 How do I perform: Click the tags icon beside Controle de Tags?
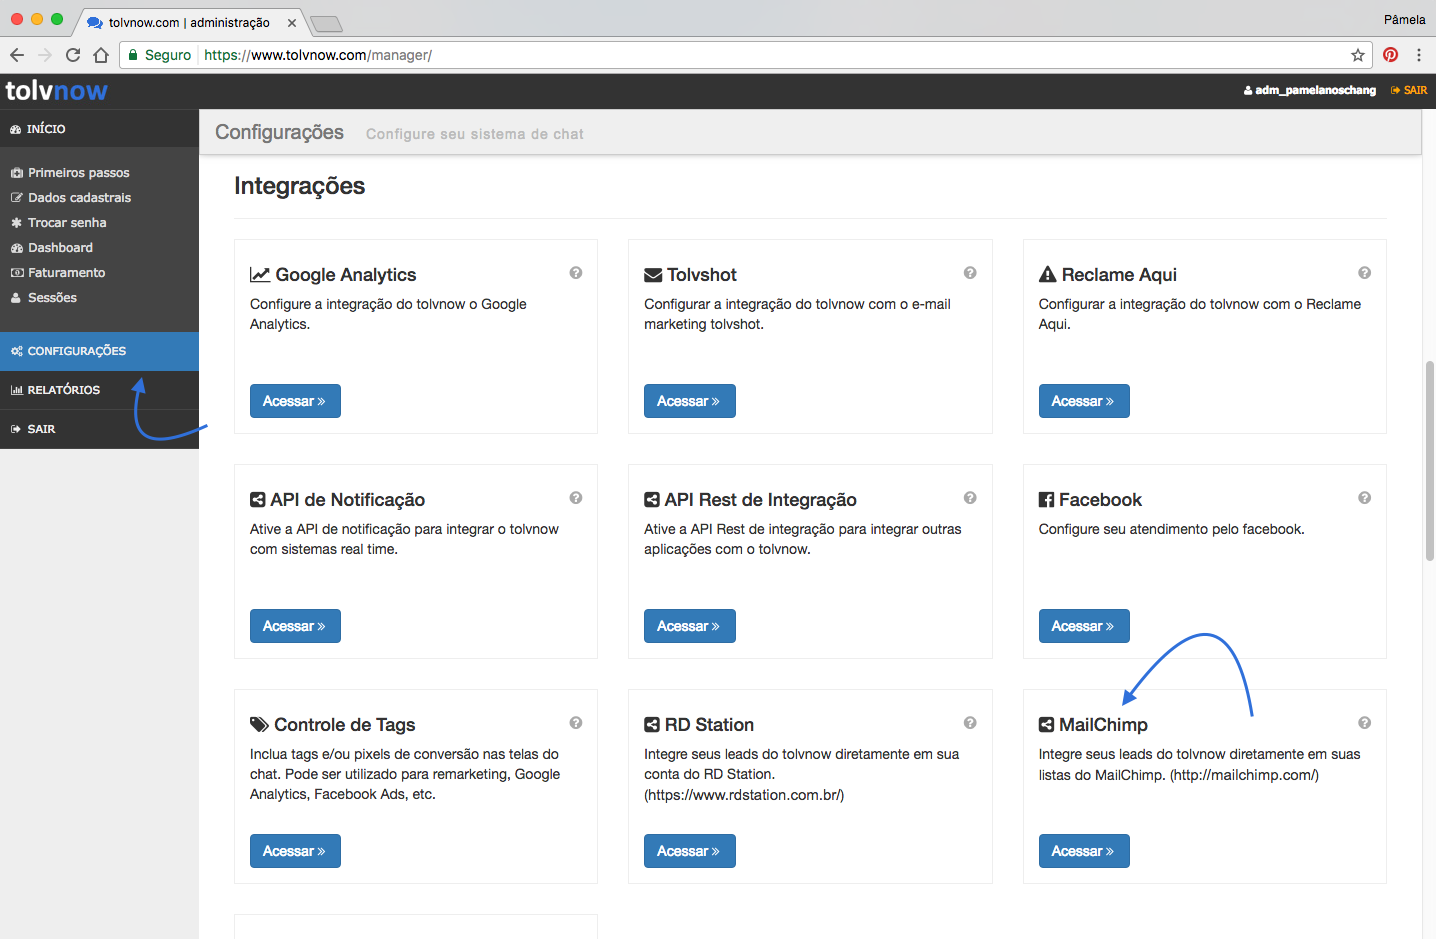[259, 725]
